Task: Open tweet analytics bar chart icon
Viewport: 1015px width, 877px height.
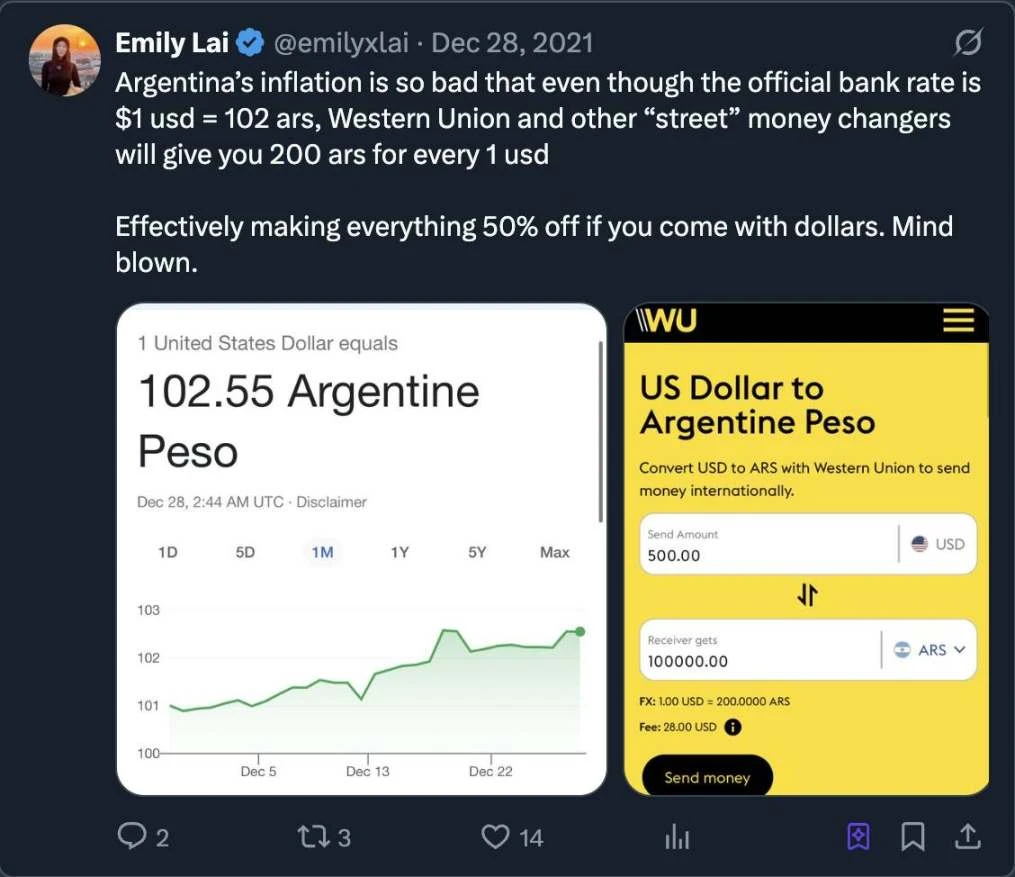Action: click(x=677, y=836)
